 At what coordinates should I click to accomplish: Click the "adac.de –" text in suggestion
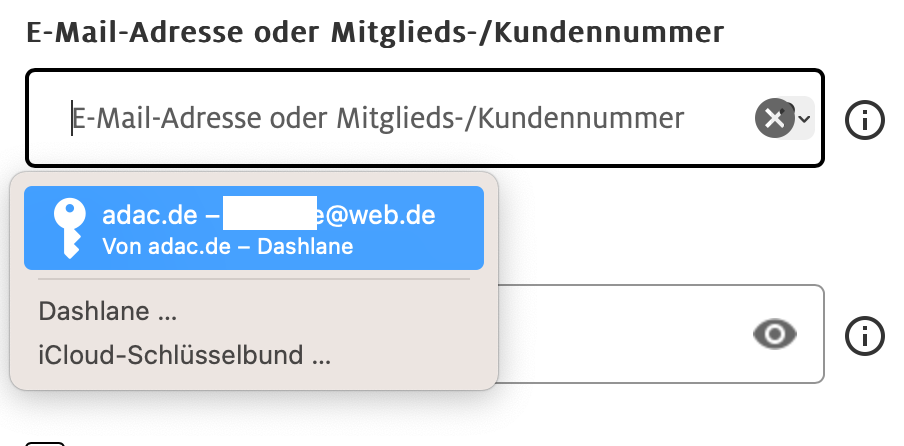pyautogui.click(x=158, y=214)
